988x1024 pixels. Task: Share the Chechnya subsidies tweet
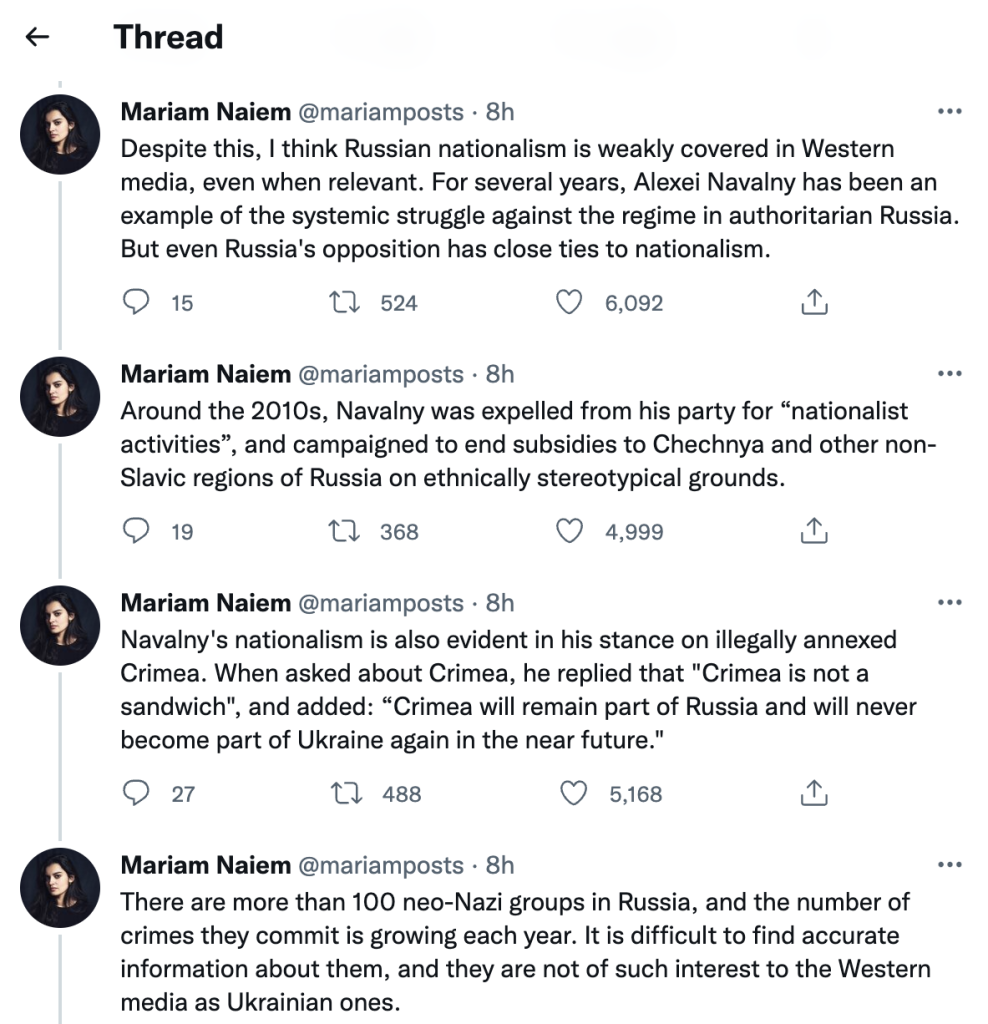pos(814,530)
